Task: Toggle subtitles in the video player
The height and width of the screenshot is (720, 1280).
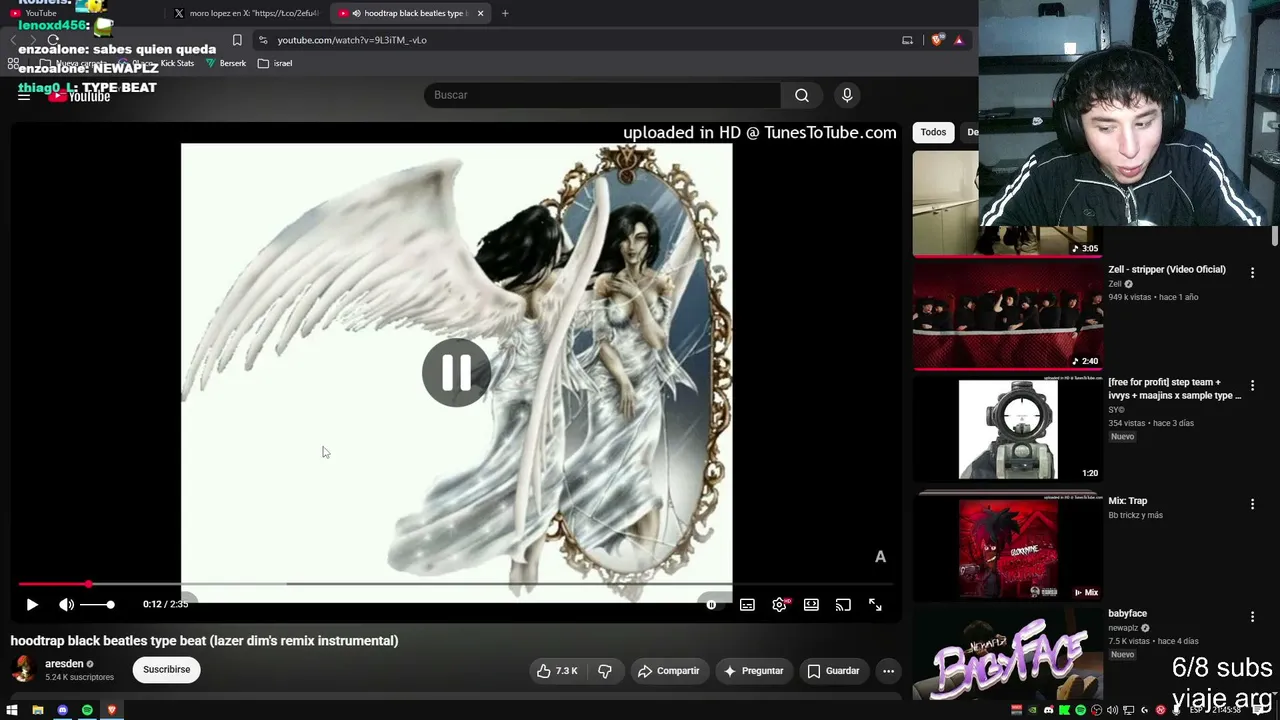Action: click(747, 605)
